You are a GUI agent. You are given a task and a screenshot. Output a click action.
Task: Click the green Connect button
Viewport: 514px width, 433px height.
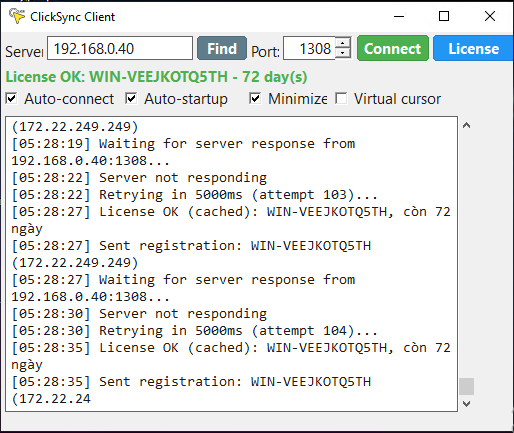click(393, 48)
